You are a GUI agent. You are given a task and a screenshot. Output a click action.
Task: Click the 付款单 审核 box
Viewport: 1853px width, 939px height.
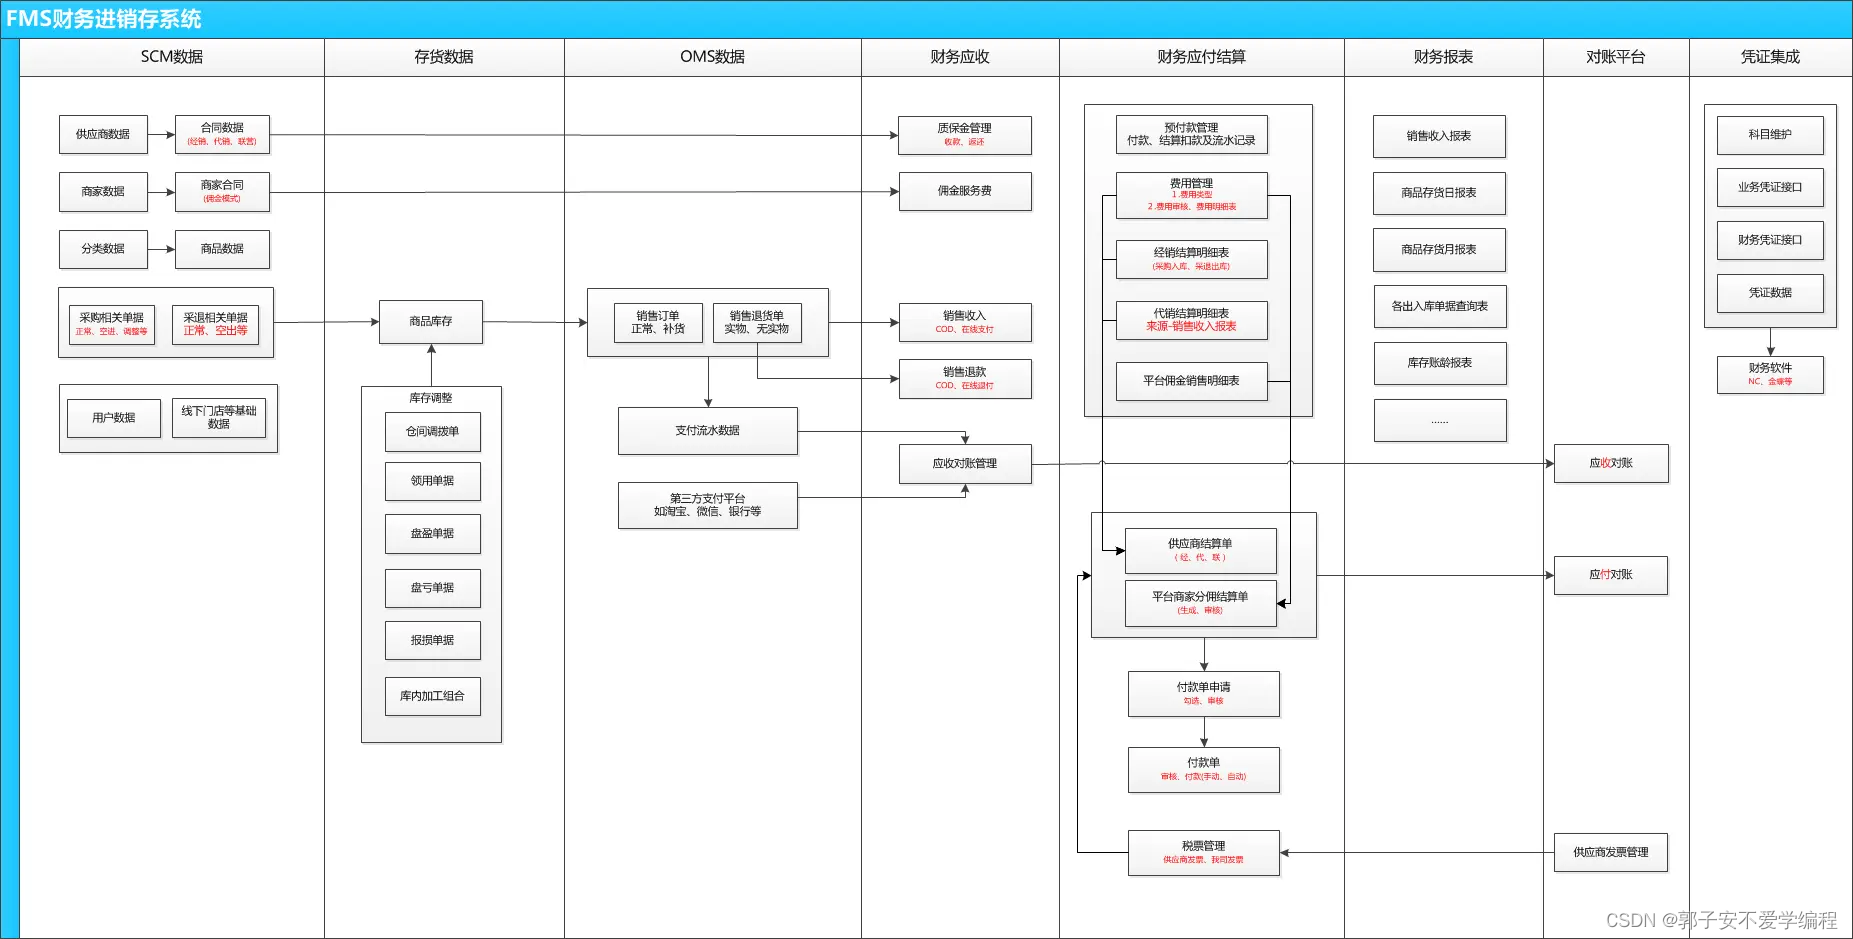pos(1204,770)
